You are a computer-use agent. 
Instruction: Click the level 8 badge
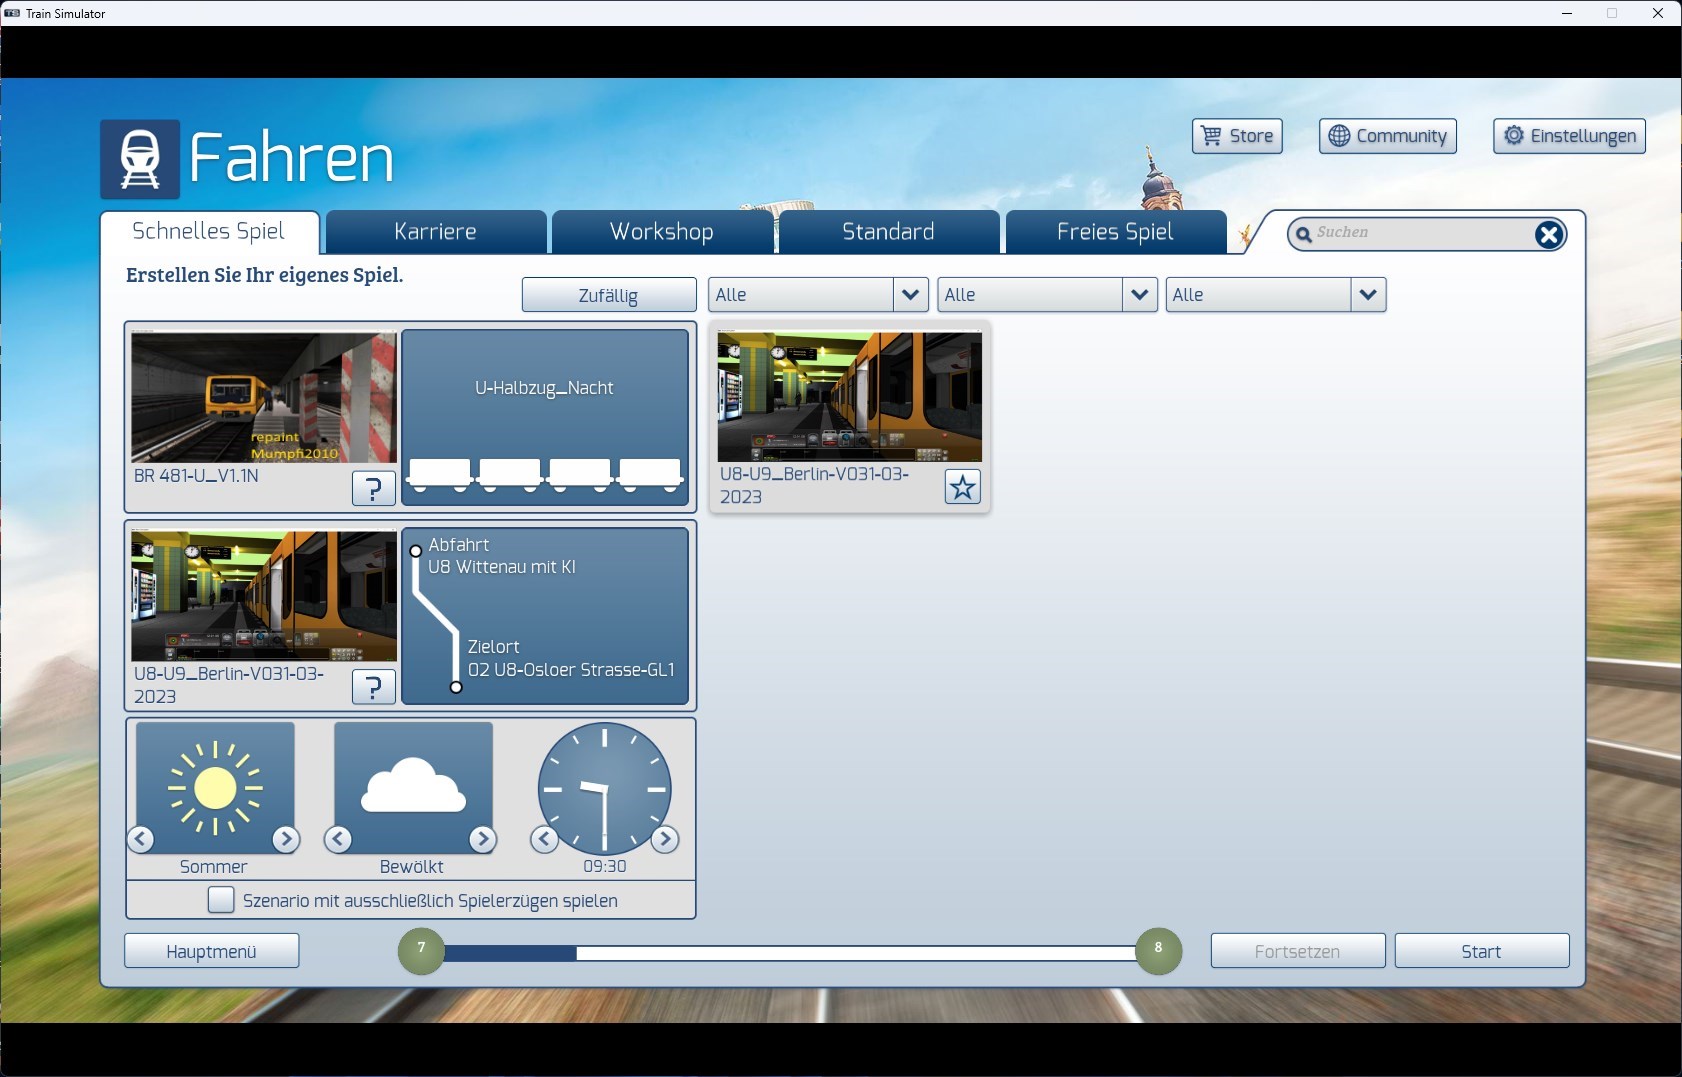tap(1159, 950)
